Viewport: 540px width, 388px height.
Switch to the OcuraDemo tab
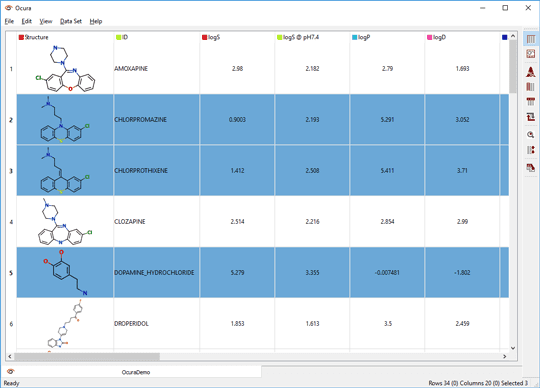click(x=136, y=372)
